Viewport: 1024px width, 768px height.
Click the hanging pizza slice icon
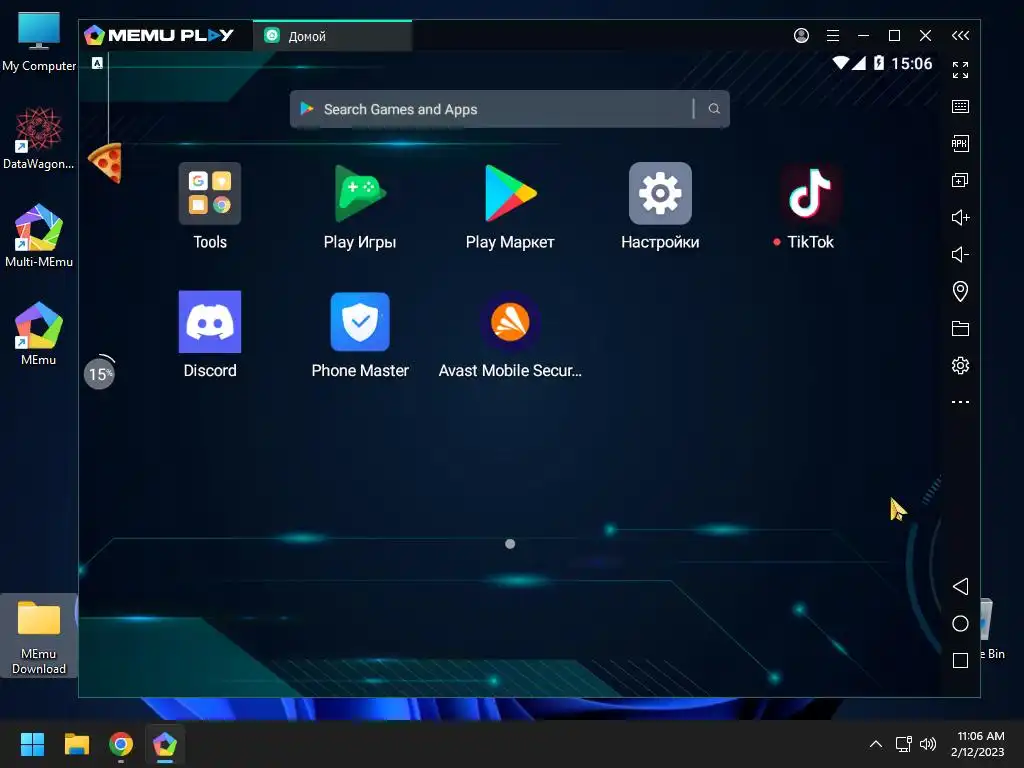tap(106, 163)
